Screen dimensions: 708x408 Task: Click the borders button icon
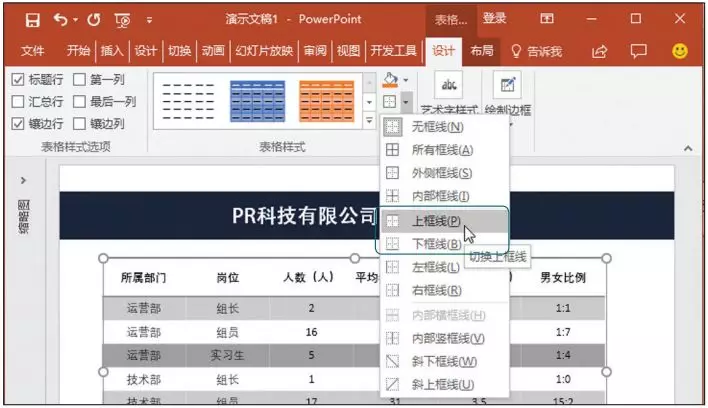[x=390, y=102]
